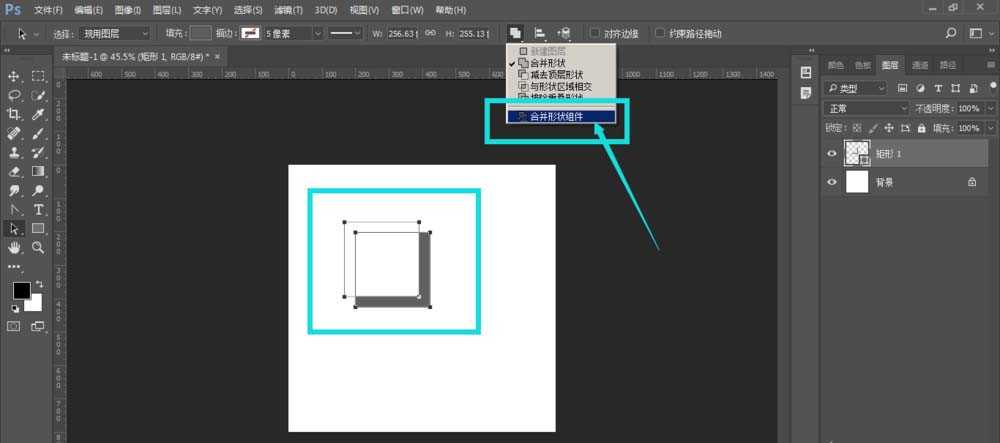Select the Hand tool

click(x=15, y=247)
